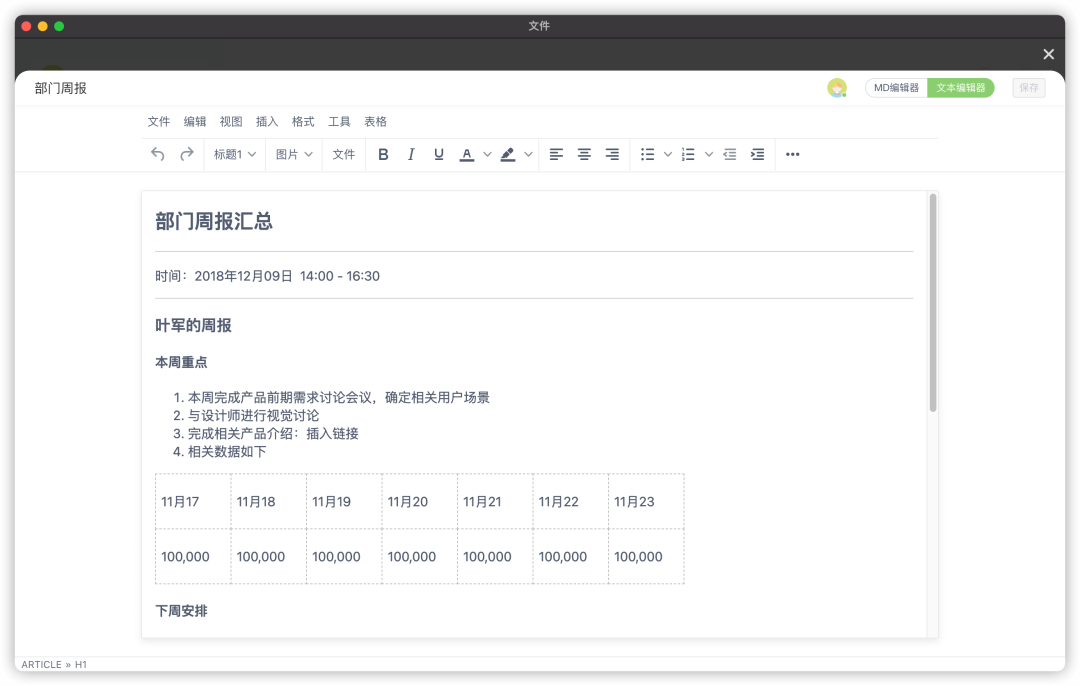Image resolution: width=1080 pixels, height=686 pixels.
Task: Open the 表格 menu
Action: 375,121
